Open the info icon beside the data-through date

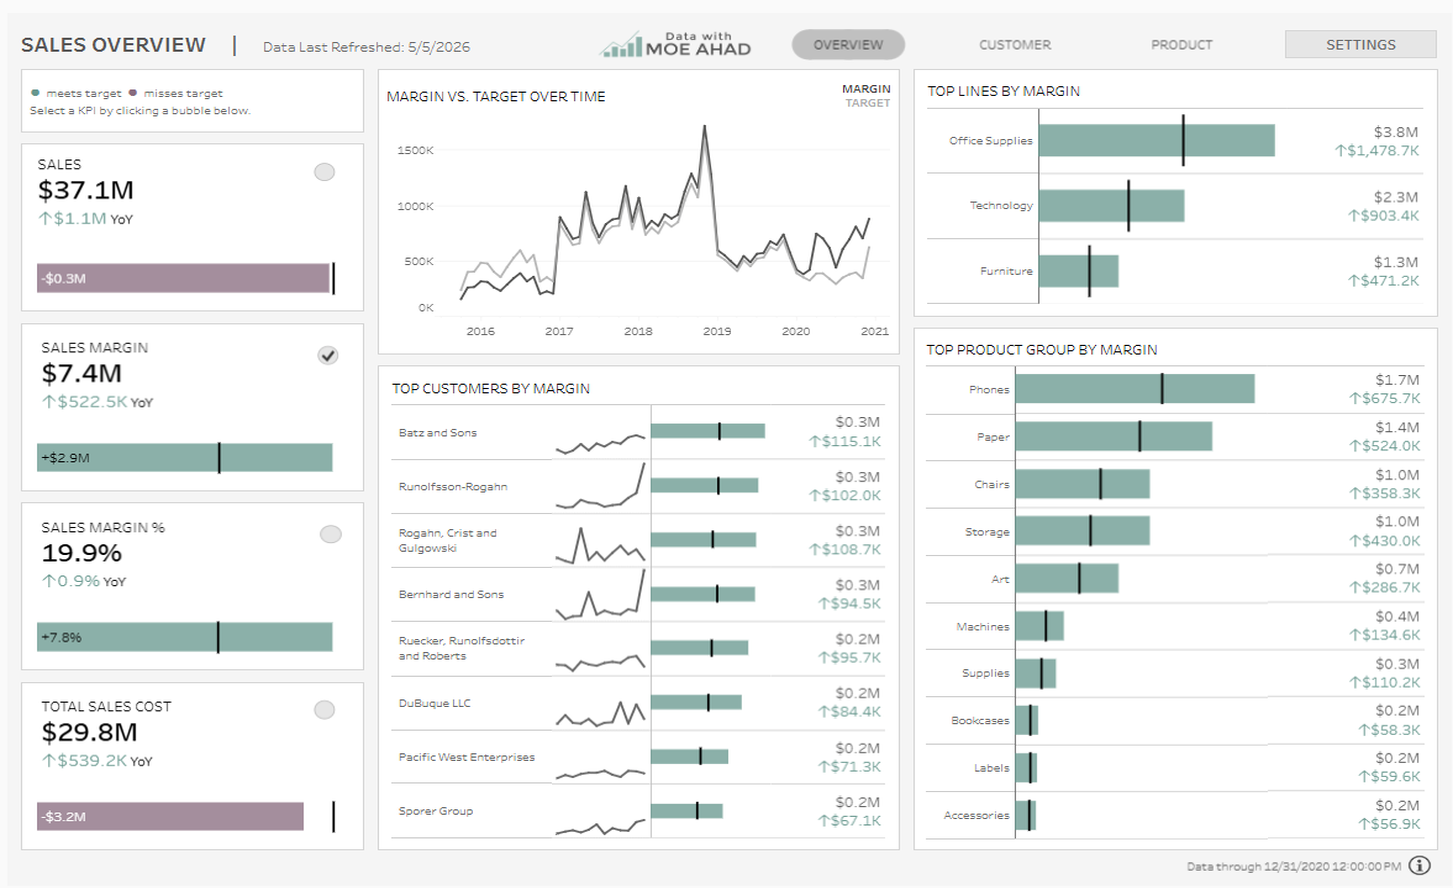click(1419, 866)
